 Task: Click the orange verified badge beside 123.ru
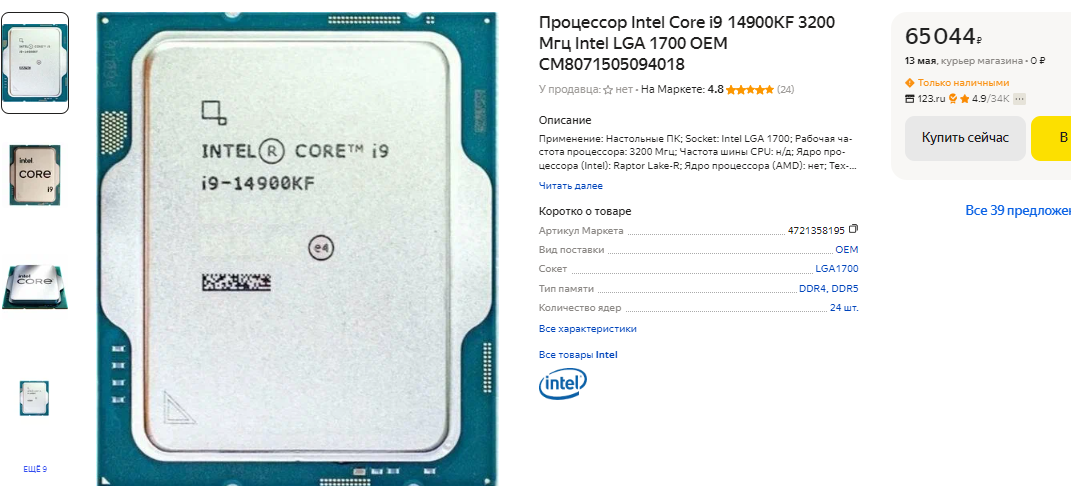pos(953,99)
